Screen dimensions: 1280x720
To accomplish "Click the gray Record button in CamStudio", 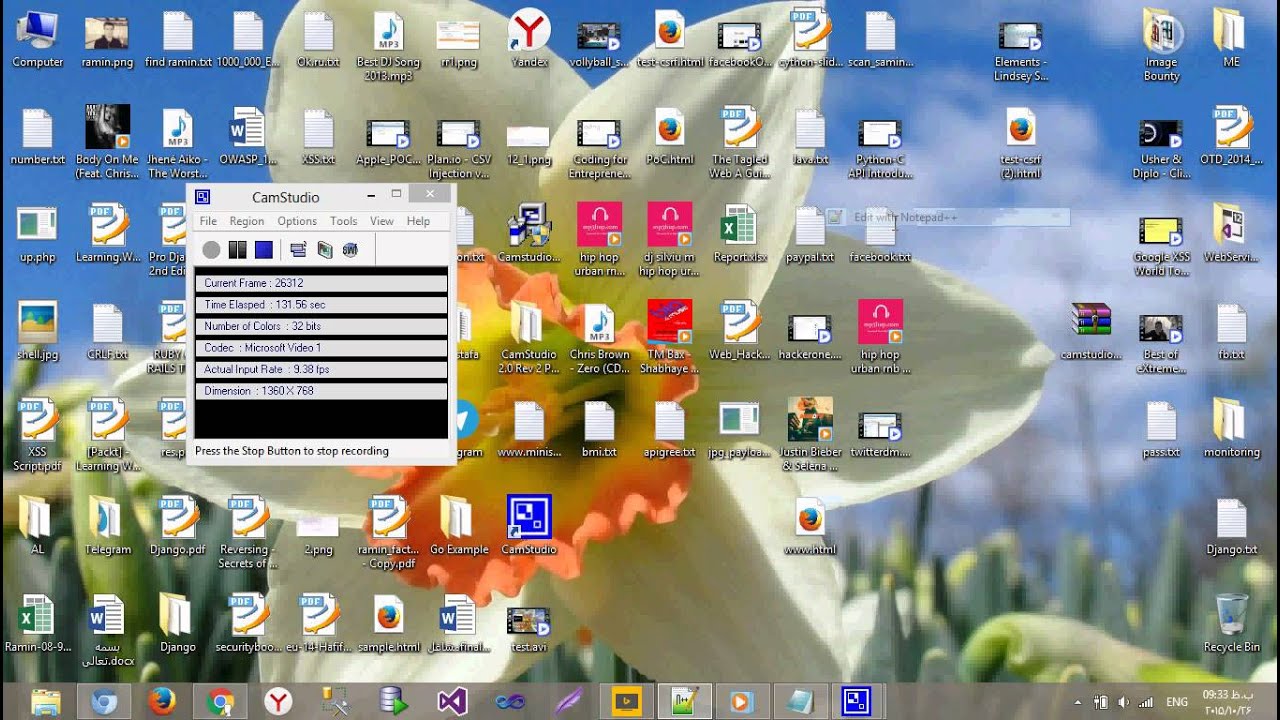I will tap(211, 249).
